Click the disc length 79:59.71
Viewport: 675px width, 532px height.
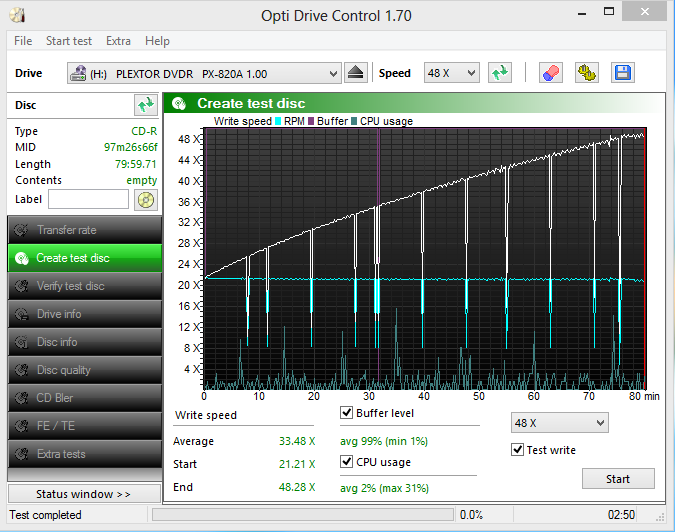[x=136, y=164]
